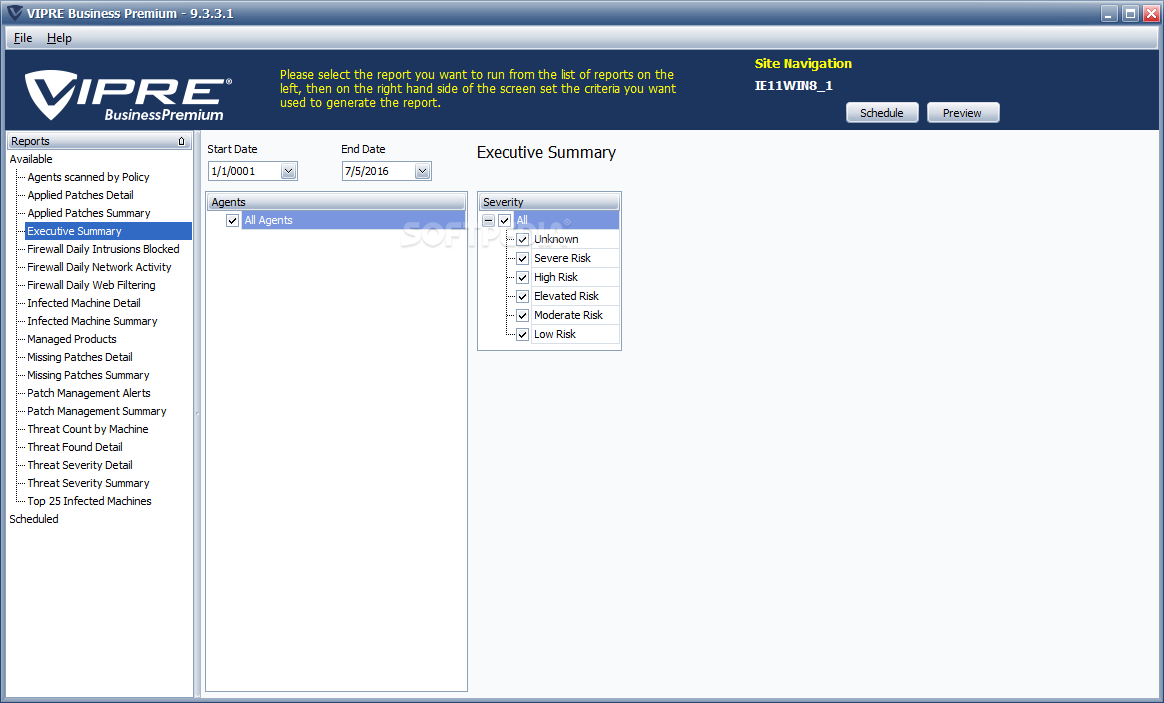The width and height of the screenshot is (1164, 703).
Task: Toggle the All Agents checkbox
Action: [x=232, y=220]
